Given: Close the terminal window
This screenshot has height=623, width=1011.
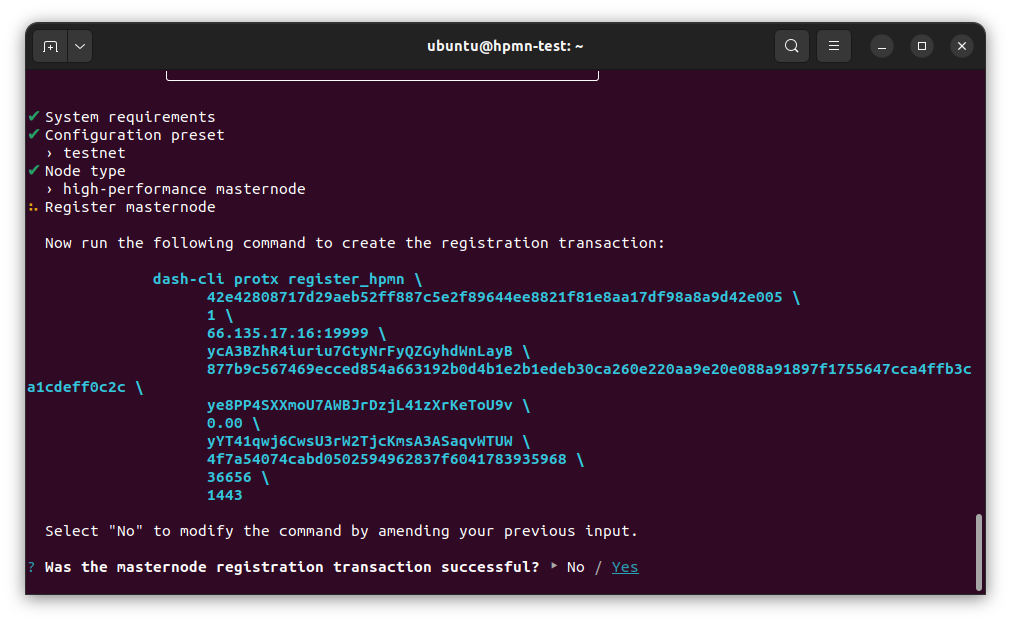Looking at the screenshot, I should [x=961, y=46].
